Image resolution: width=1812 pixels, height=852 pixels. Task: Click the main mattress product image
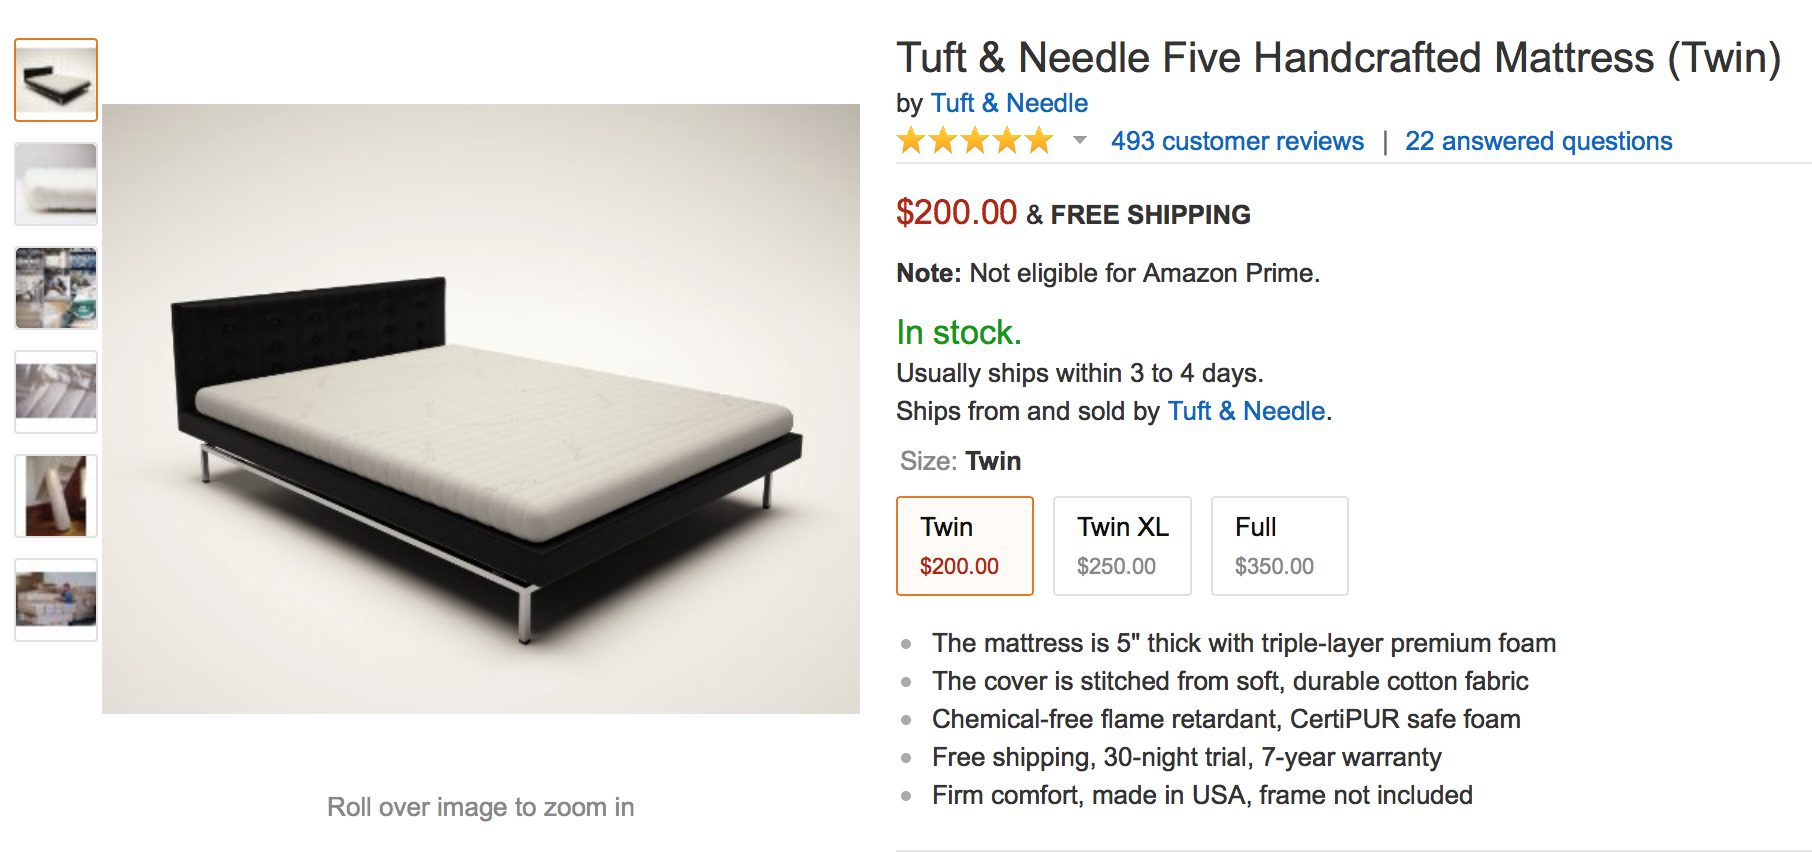(481, 409)
